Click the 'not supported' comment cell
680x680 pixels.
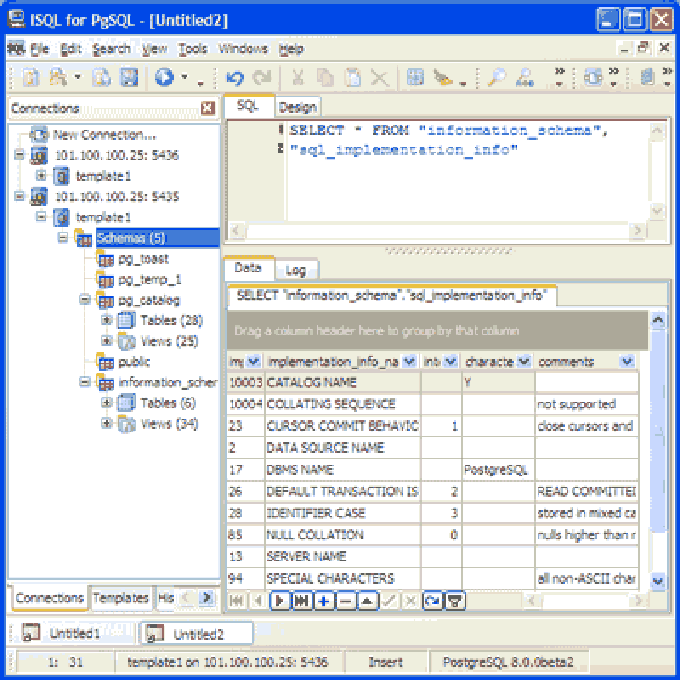coord(587,404)
